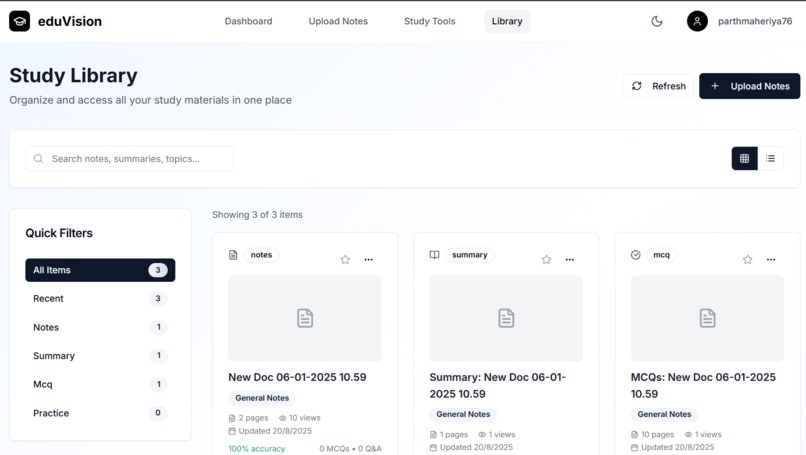Select the Recent quick filter
This screenshot has height=455, width=806.
(100, 298)
